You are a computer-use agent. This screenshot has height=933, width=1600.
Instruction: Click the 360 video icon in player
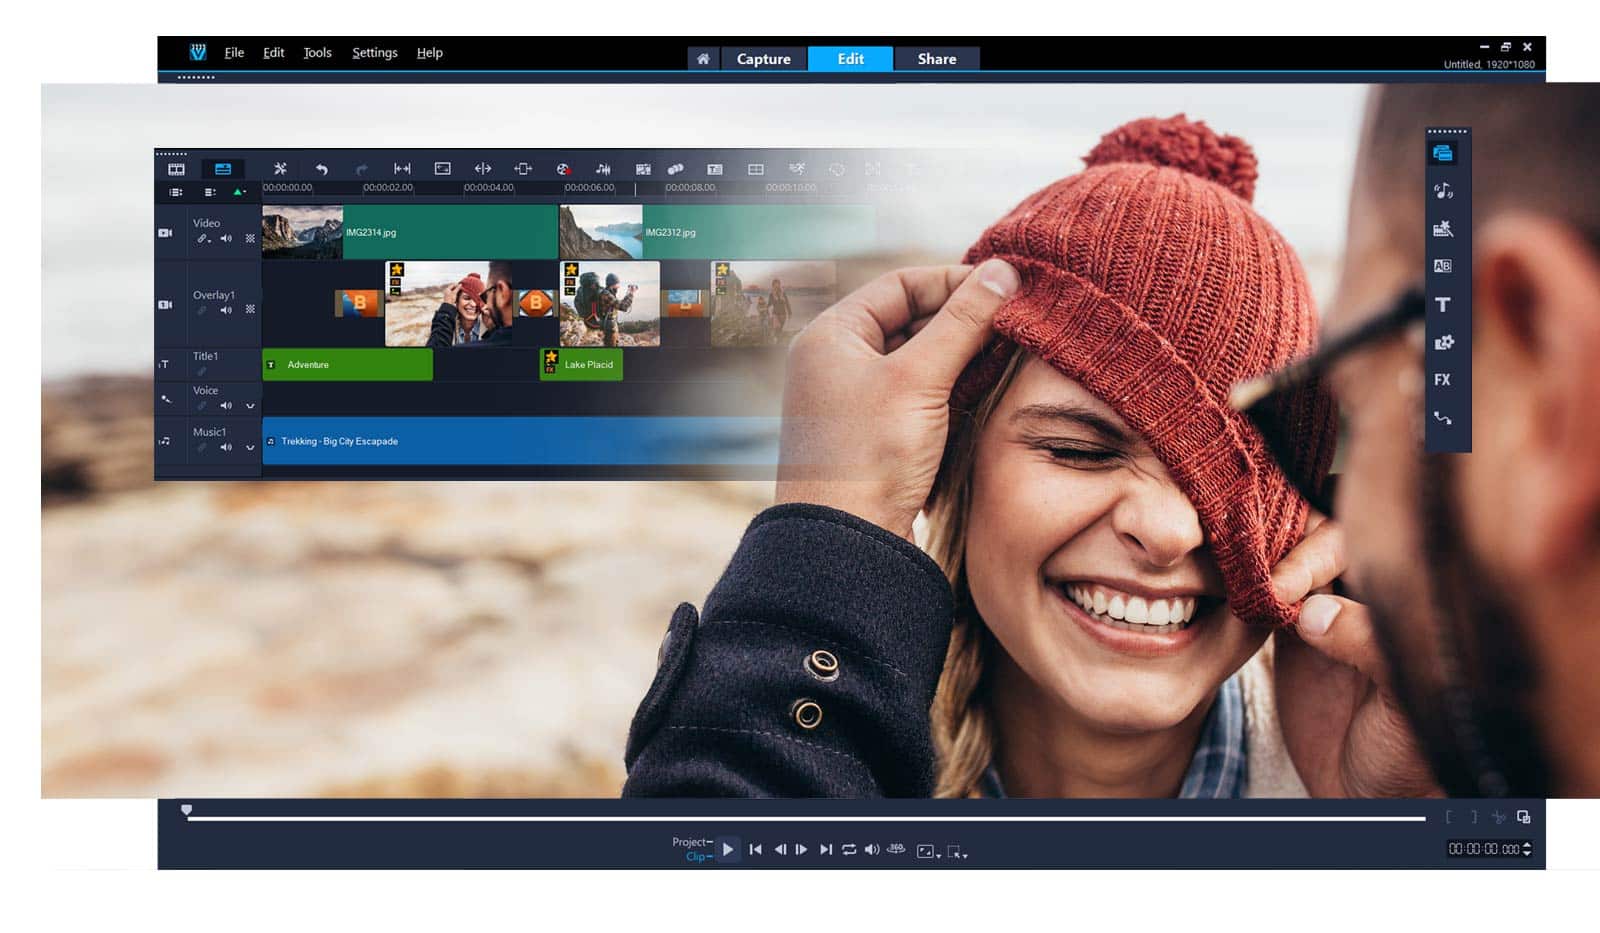[896, 849]
